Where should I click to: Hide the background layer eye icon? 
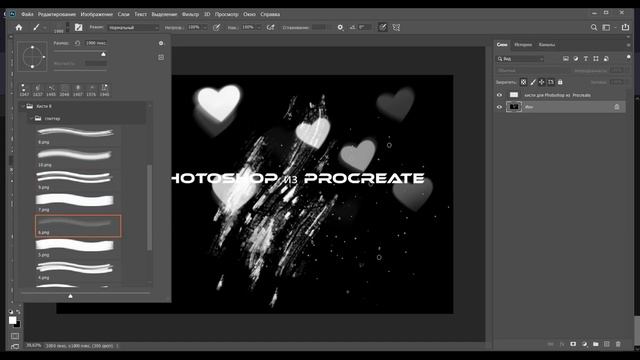click(x=499, y=107)
